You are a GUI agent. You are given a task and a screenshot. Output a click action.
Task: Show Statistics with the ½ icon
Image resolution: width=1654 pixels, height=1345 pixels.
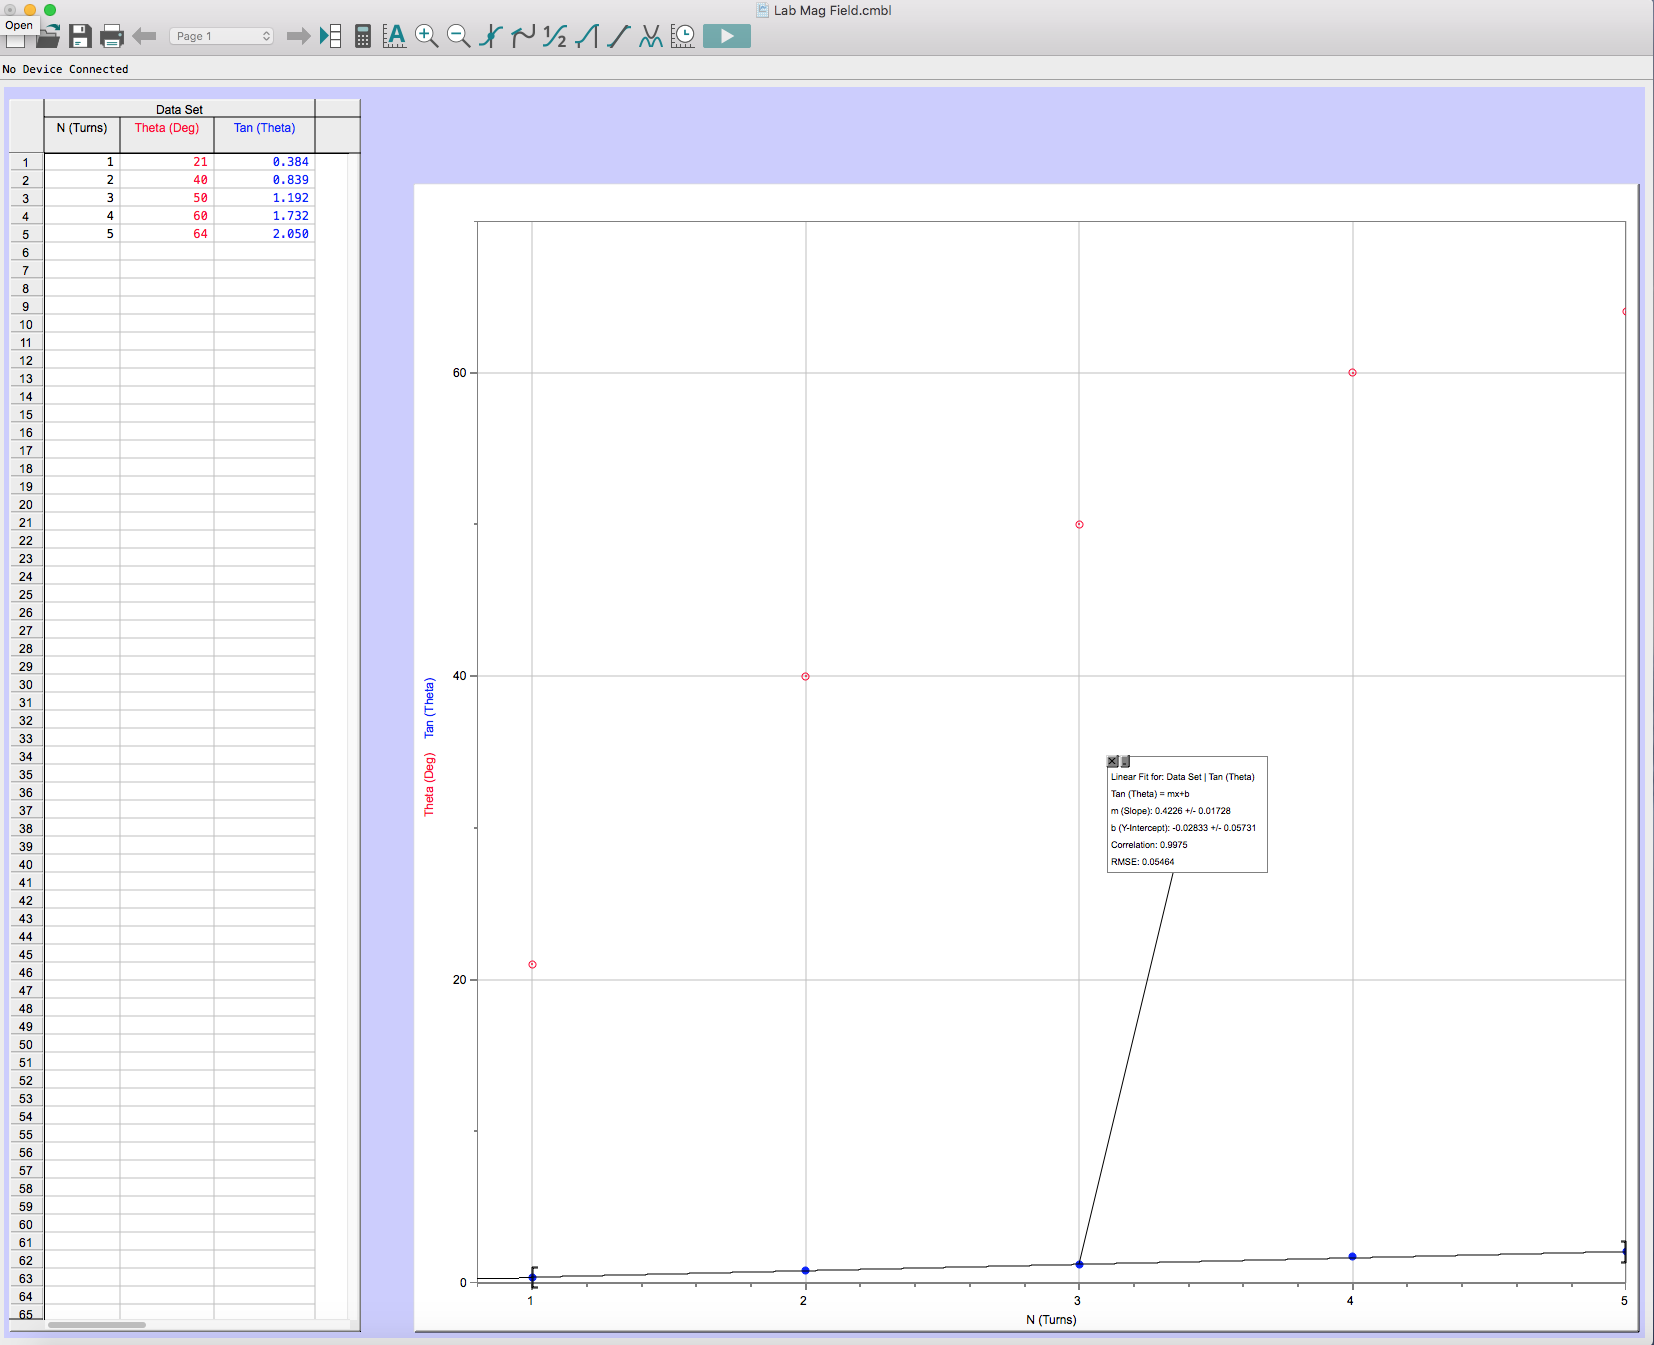pos(555,37)
